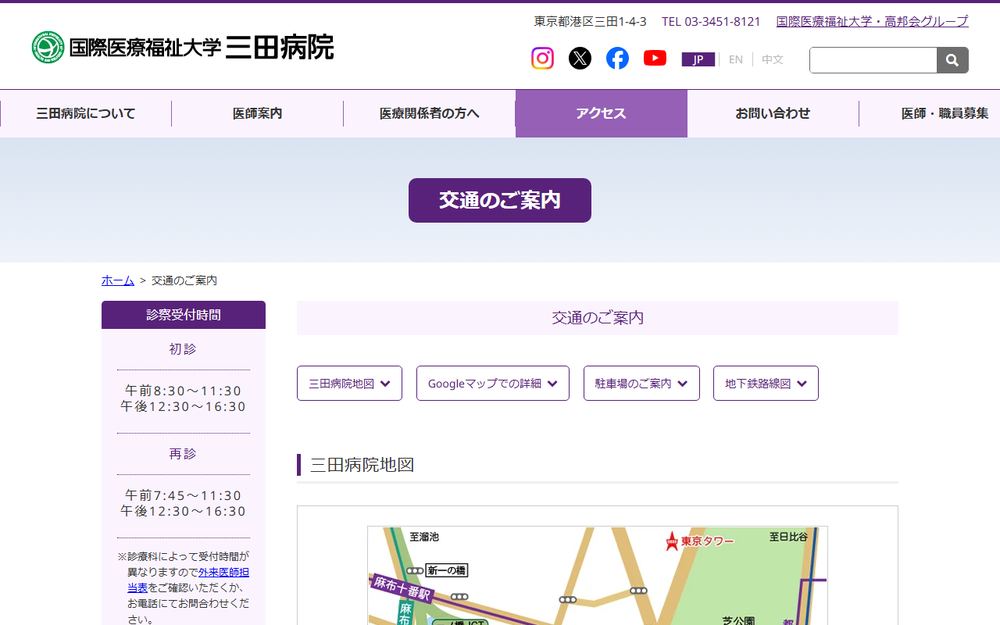Open the 医療関係者の方へ menu item
Screen dimensions: 1000x625
click(x=429, y=114)
